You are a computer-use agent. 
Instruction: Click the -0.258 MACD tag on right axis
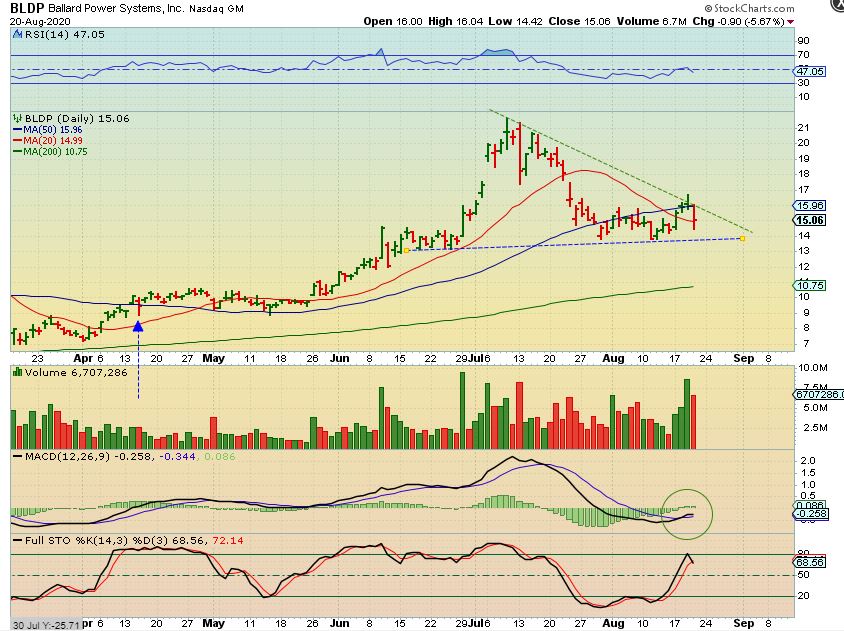(x=811, y=514)
